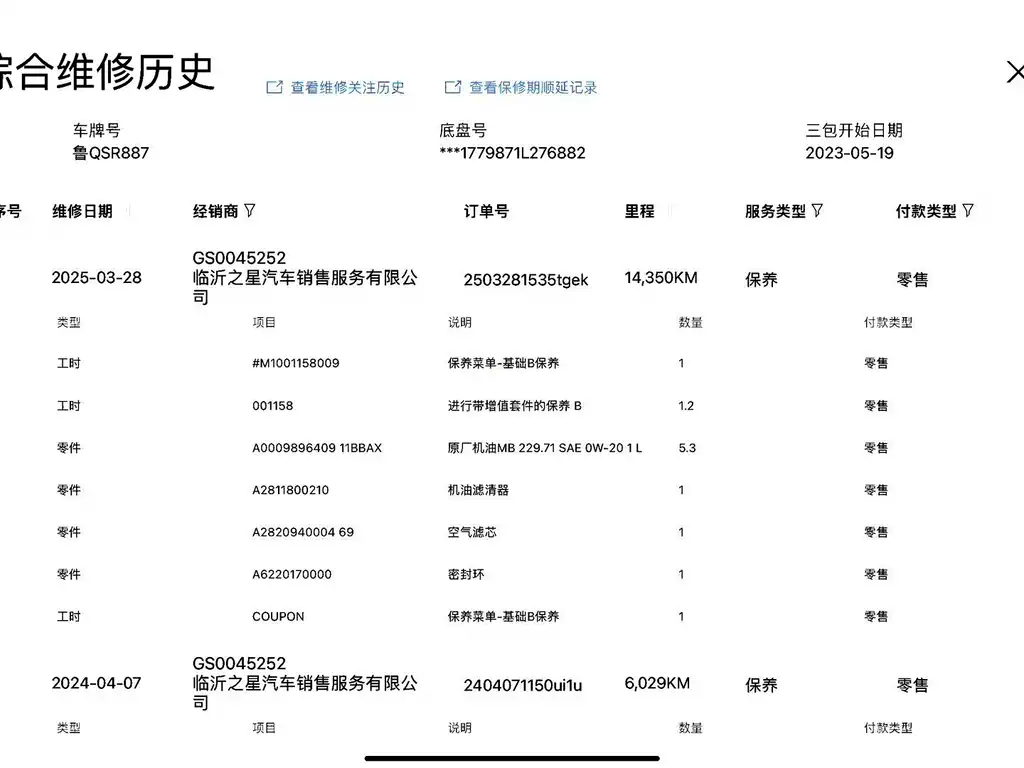1024x768 pixels.
Task: Open the 查看维修关注历史 link
Action: [x=347, y=88]
